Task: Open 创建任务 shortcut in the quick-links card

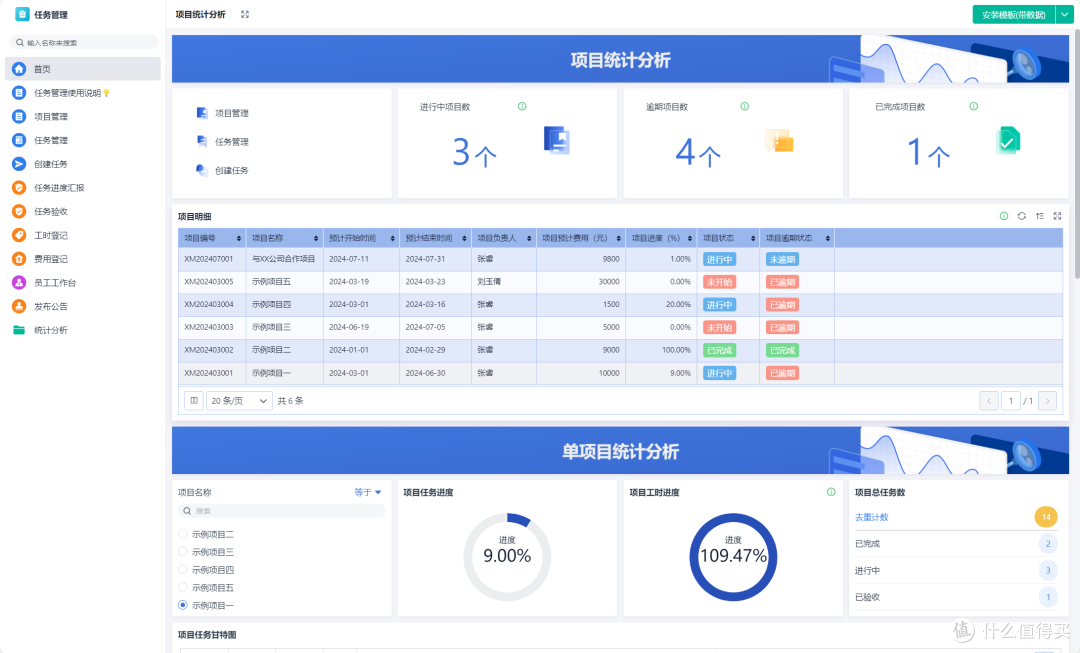Action: pos(222,170)
